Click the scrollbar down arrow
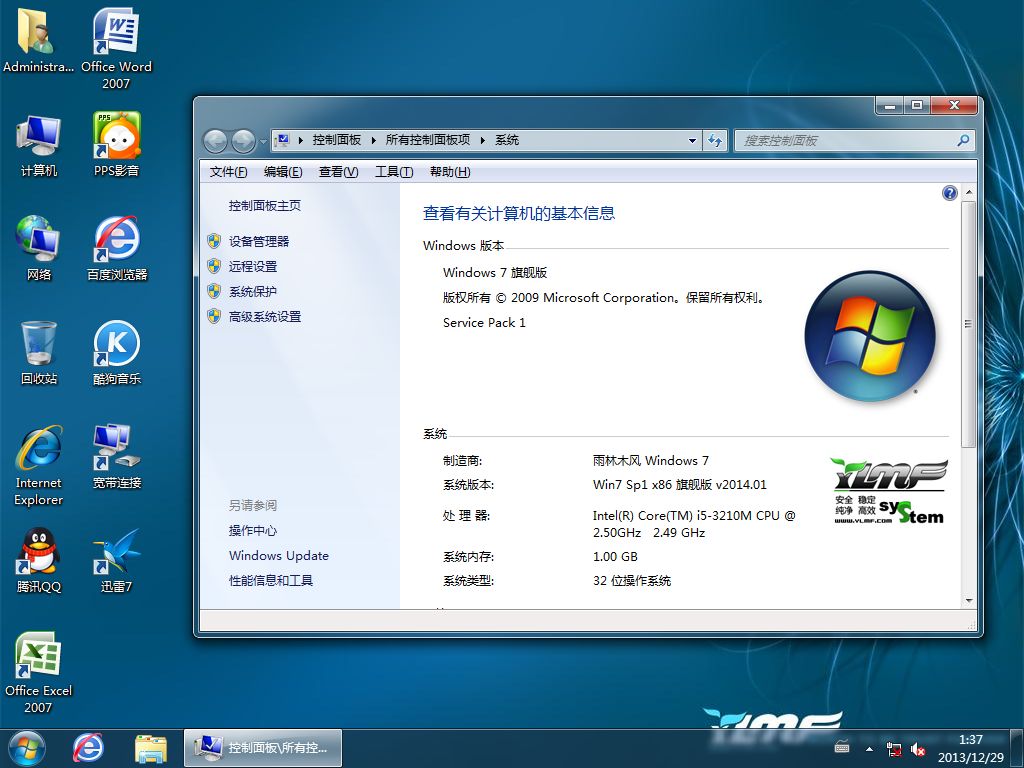Image resolution: width=1024 pixels, height=768 pixels. pos(968,601)
